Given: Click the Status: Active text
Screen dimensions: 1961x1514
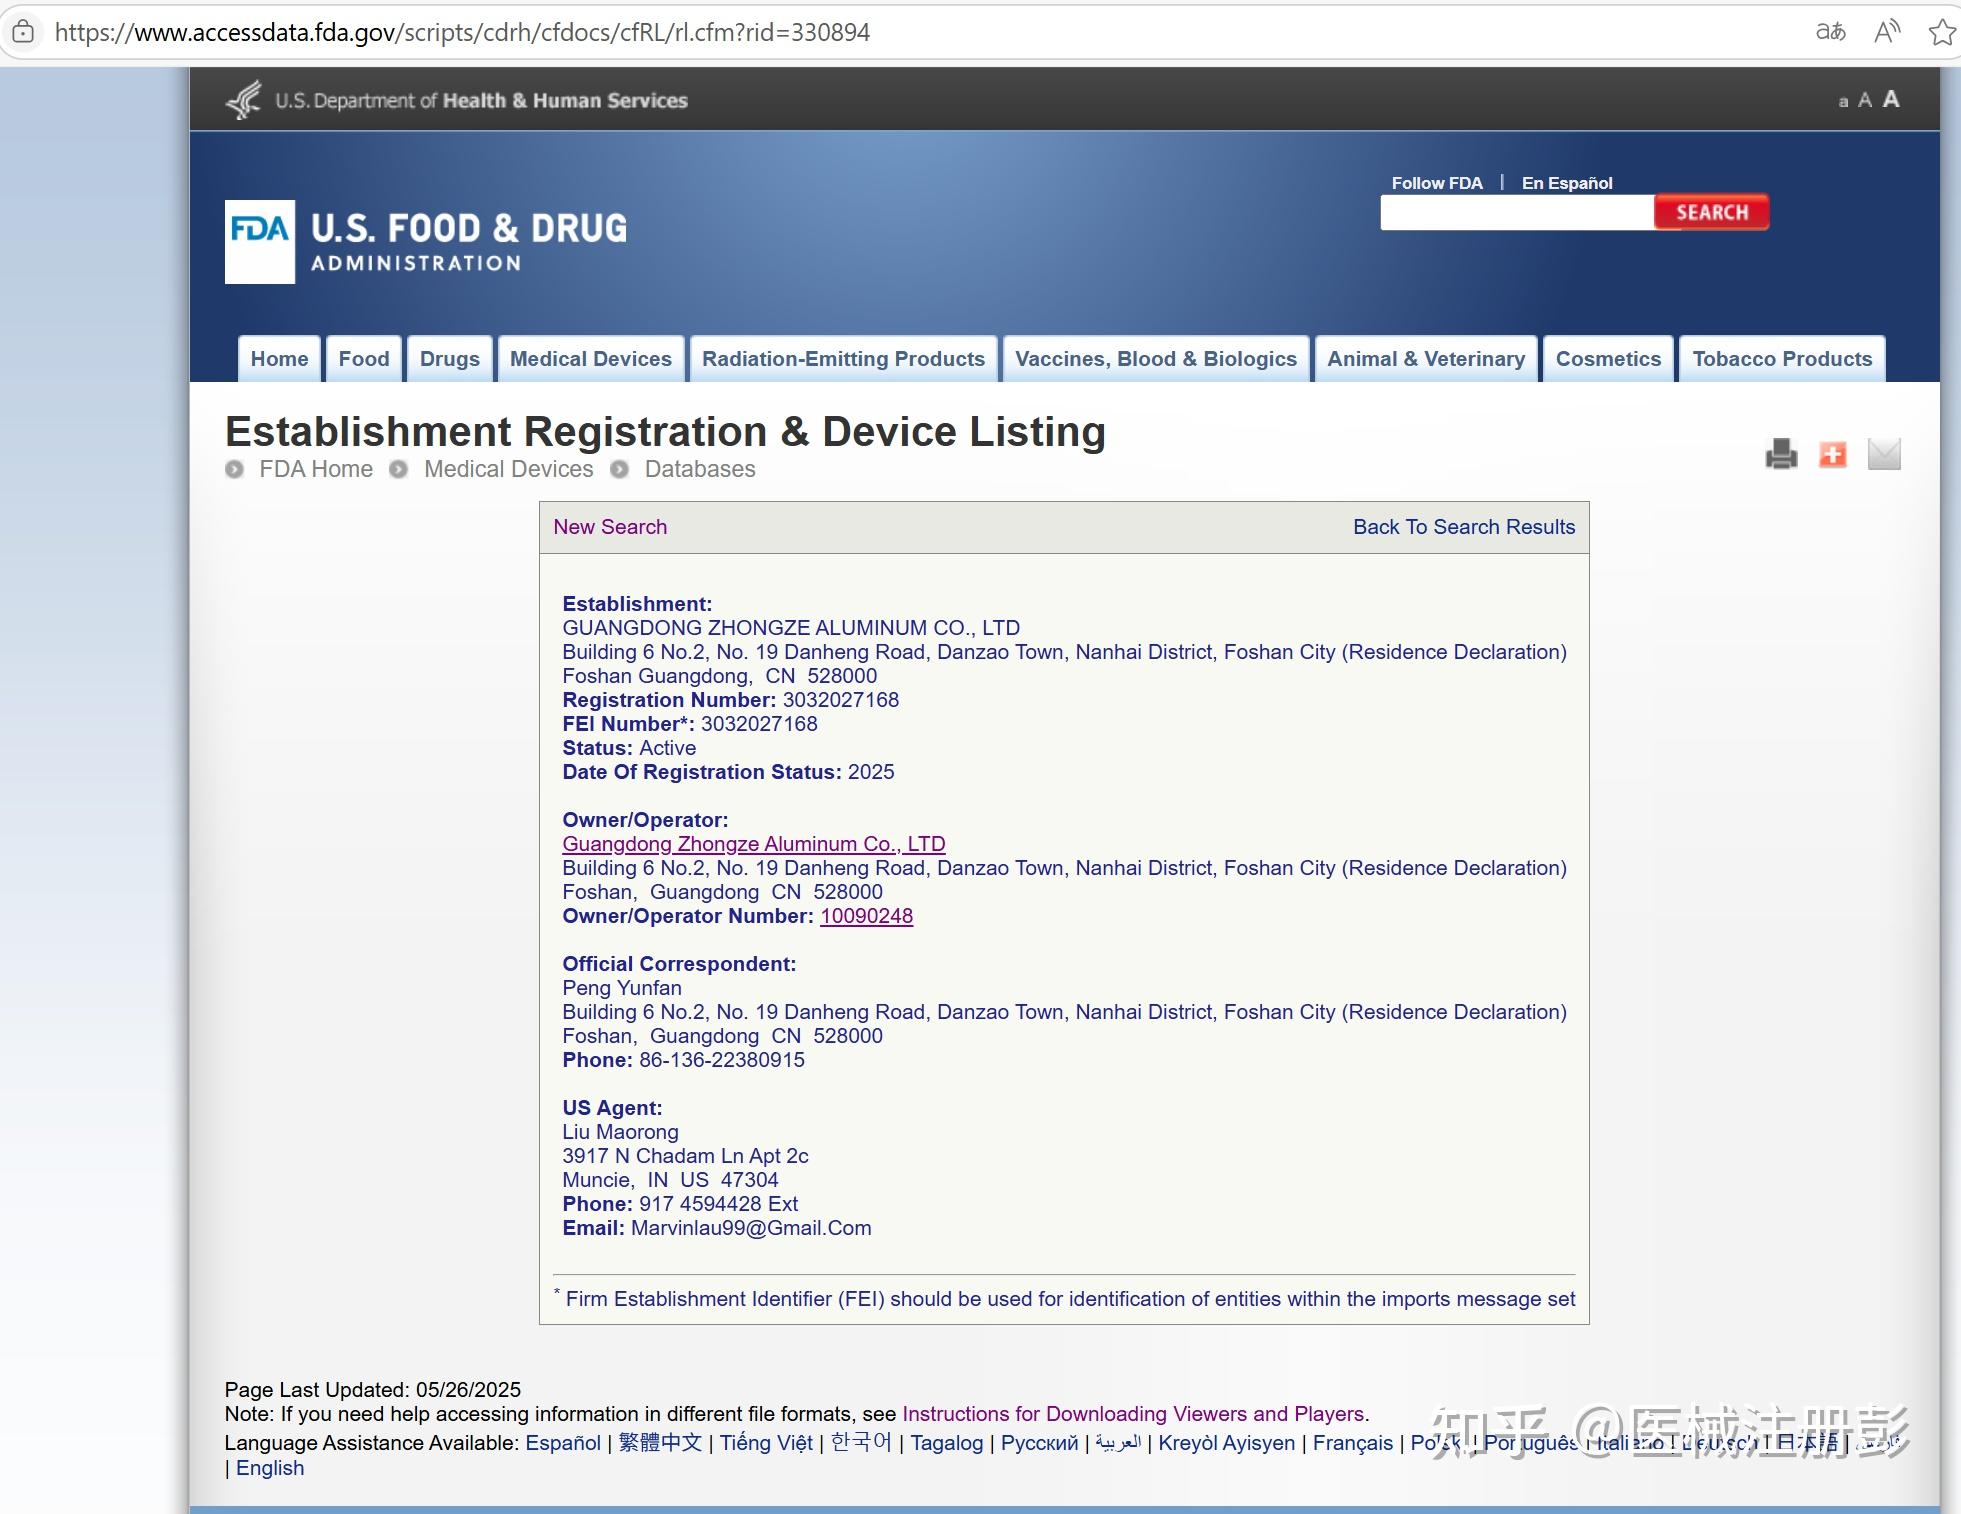Looking at the screenshot, I should [629, 748].
